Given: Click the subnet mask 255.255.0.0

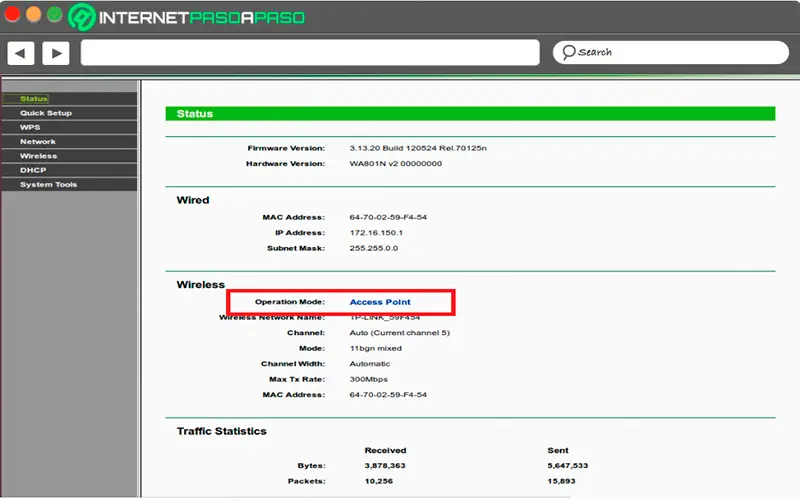Looking at the screenshot, I should tap(373, 248).
